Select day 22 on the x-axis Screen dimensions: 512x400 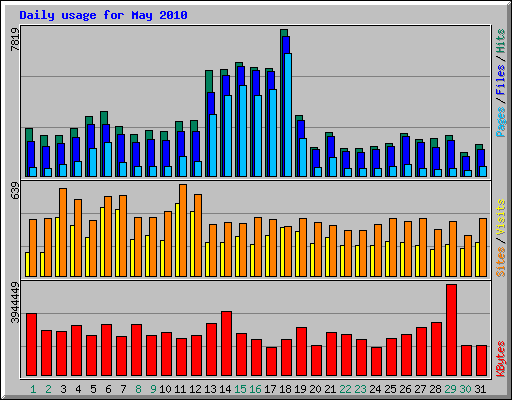pyautogui.click(x=345, y=389)
